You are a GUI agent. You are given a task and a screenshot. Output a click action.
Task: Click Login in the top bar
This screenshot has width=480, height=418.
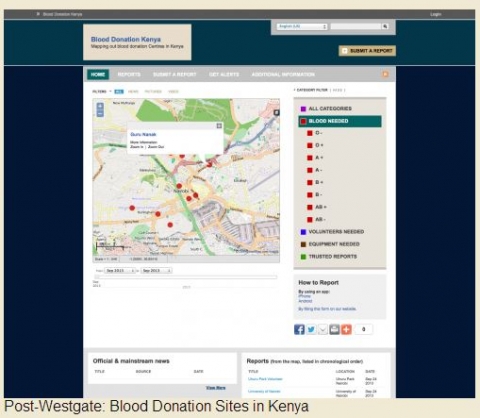(435, 14)
